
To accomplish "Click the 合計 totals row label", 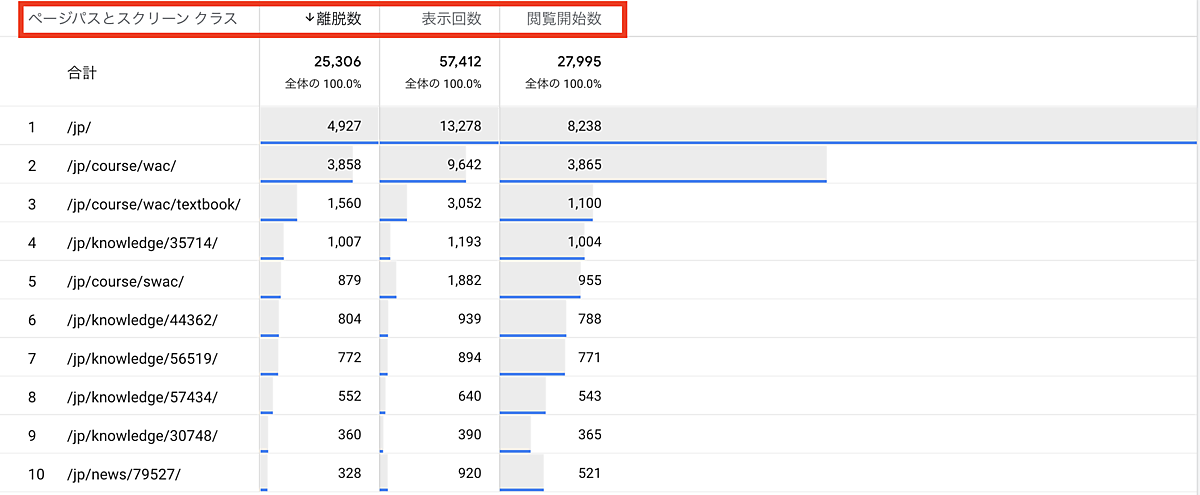I will coord(82,73).
